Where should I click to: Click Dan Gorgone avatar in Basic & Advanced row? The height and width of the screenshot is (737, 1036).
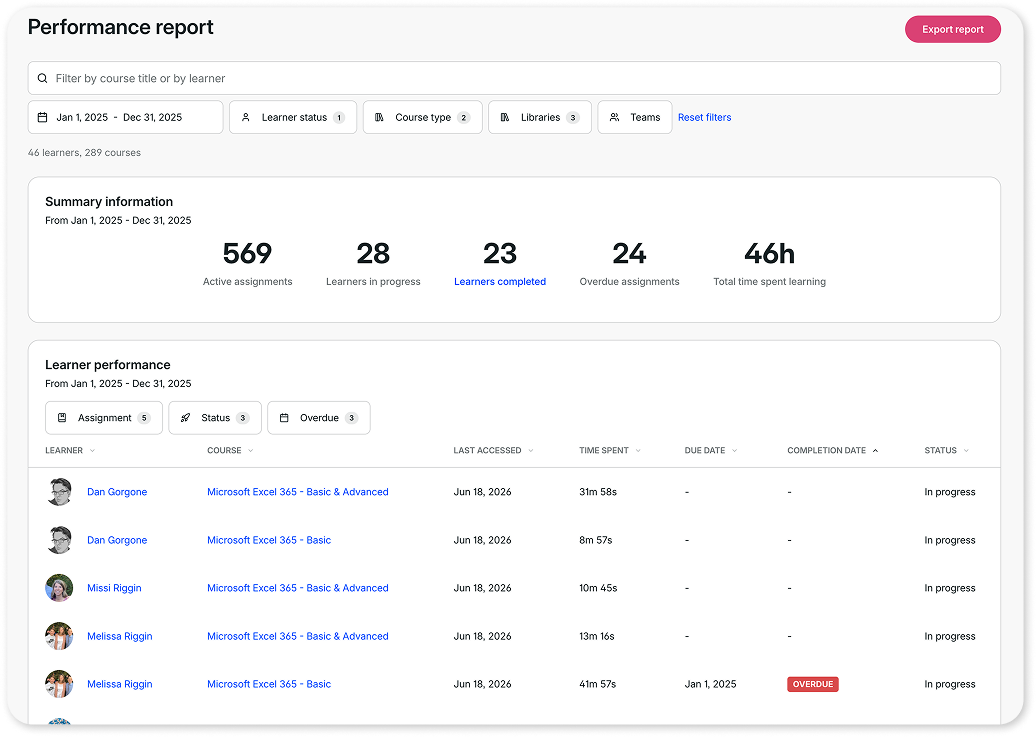[x=59, y=492]
